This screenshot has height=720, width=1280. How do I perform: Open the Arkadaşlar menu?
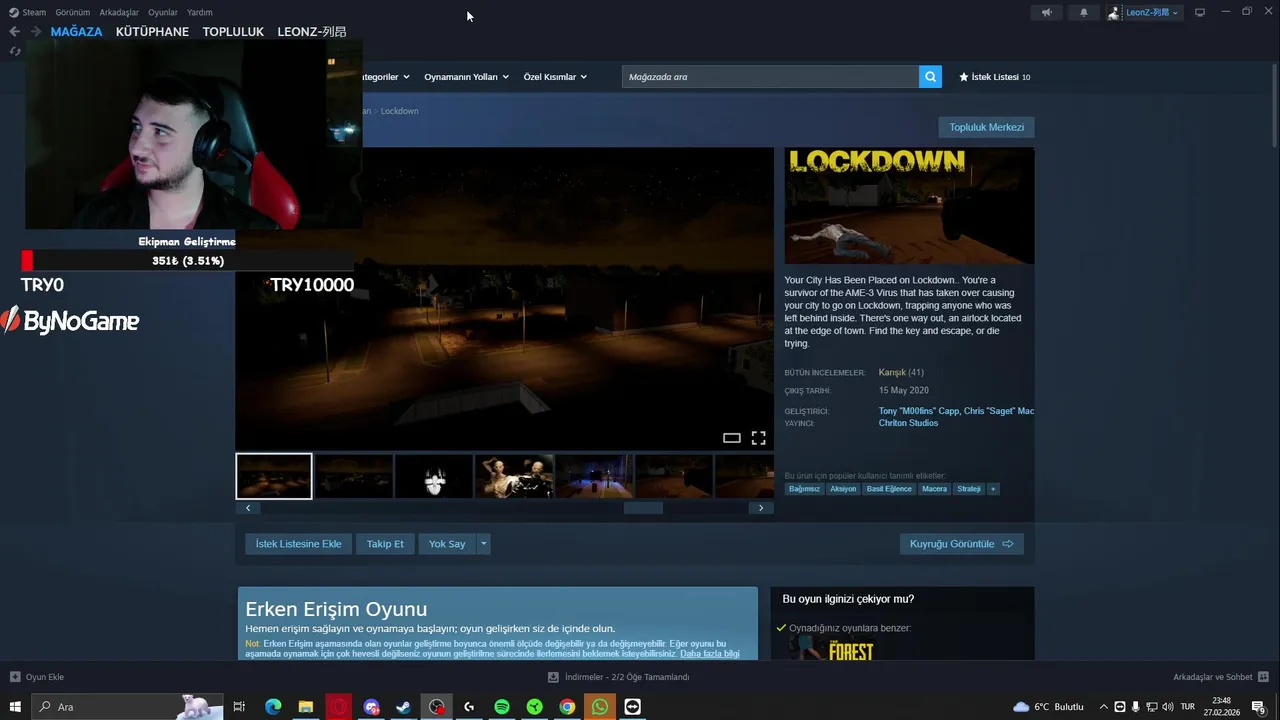coord(119,12)
